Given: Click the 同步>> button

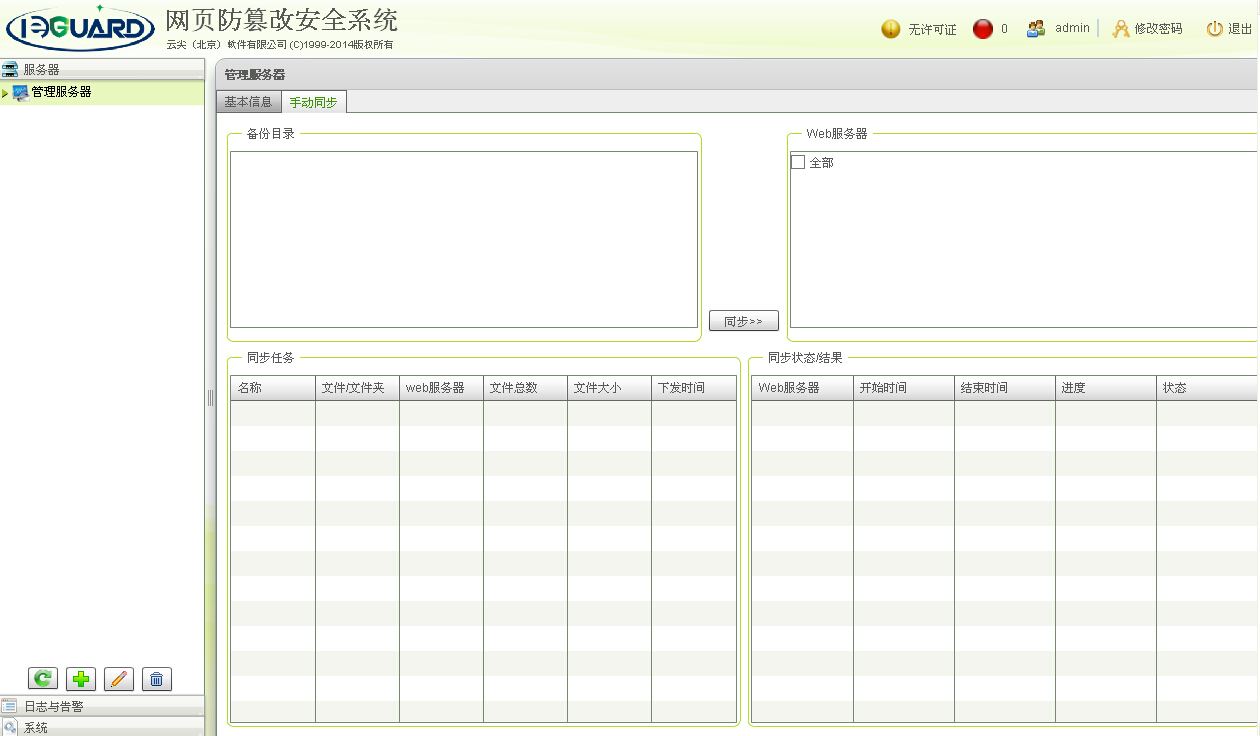Looking at the screenshot, I should click(744, 321).
